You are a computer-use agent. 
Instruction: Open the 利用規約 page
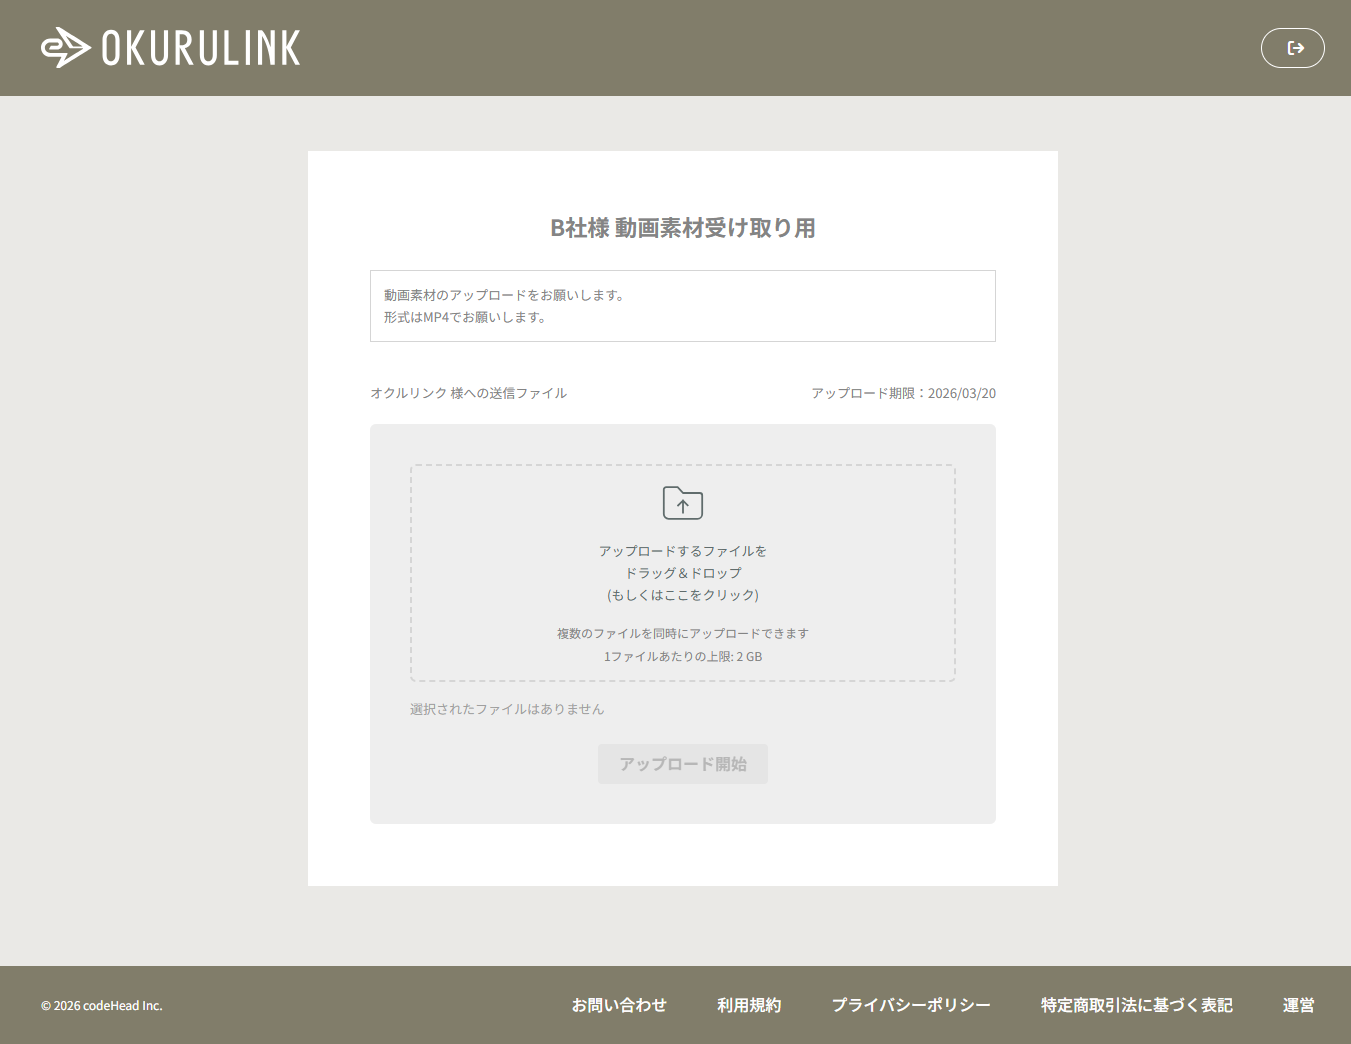749,1005
